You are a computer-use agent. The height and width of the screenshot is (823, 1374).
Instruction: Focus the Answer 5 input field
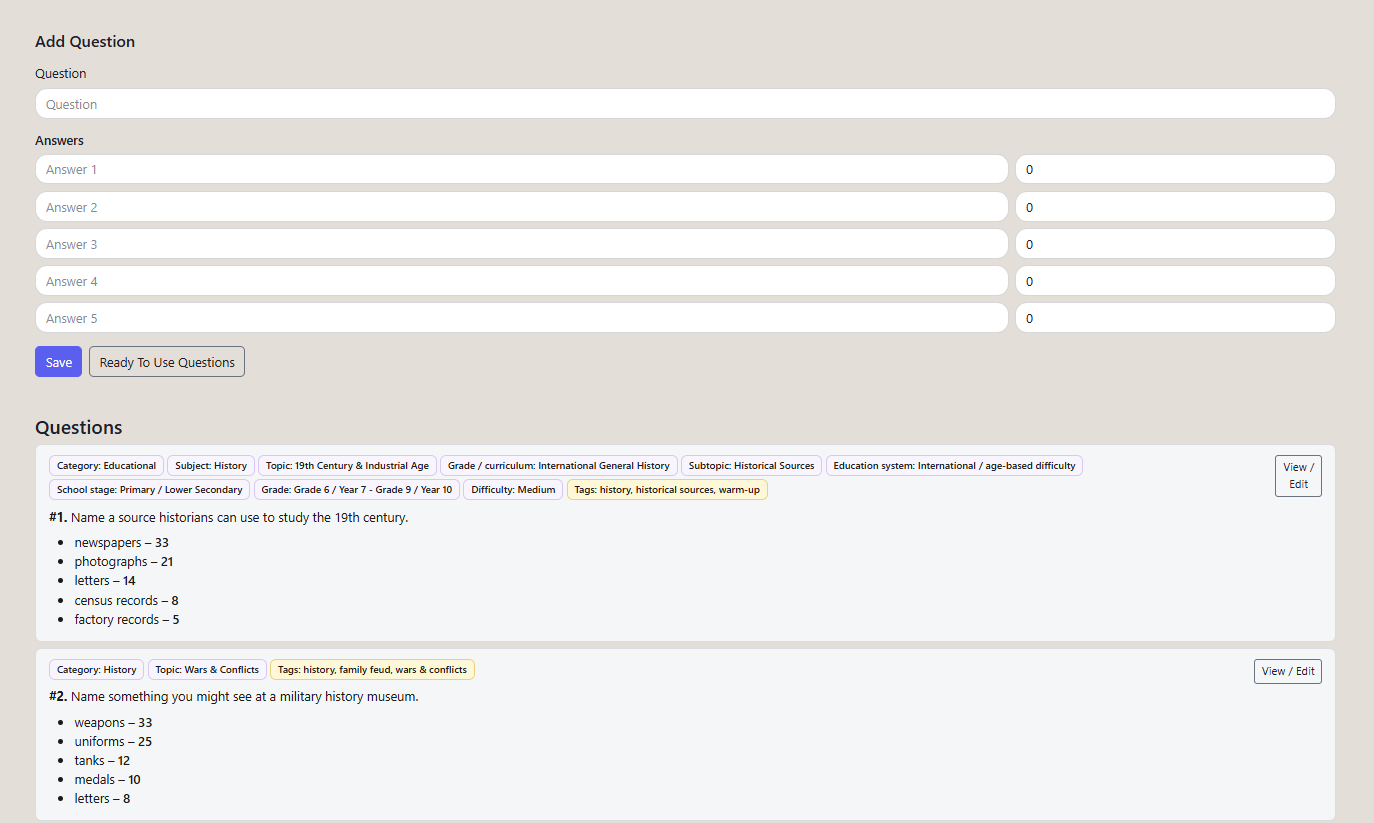[x=521, y=318]
